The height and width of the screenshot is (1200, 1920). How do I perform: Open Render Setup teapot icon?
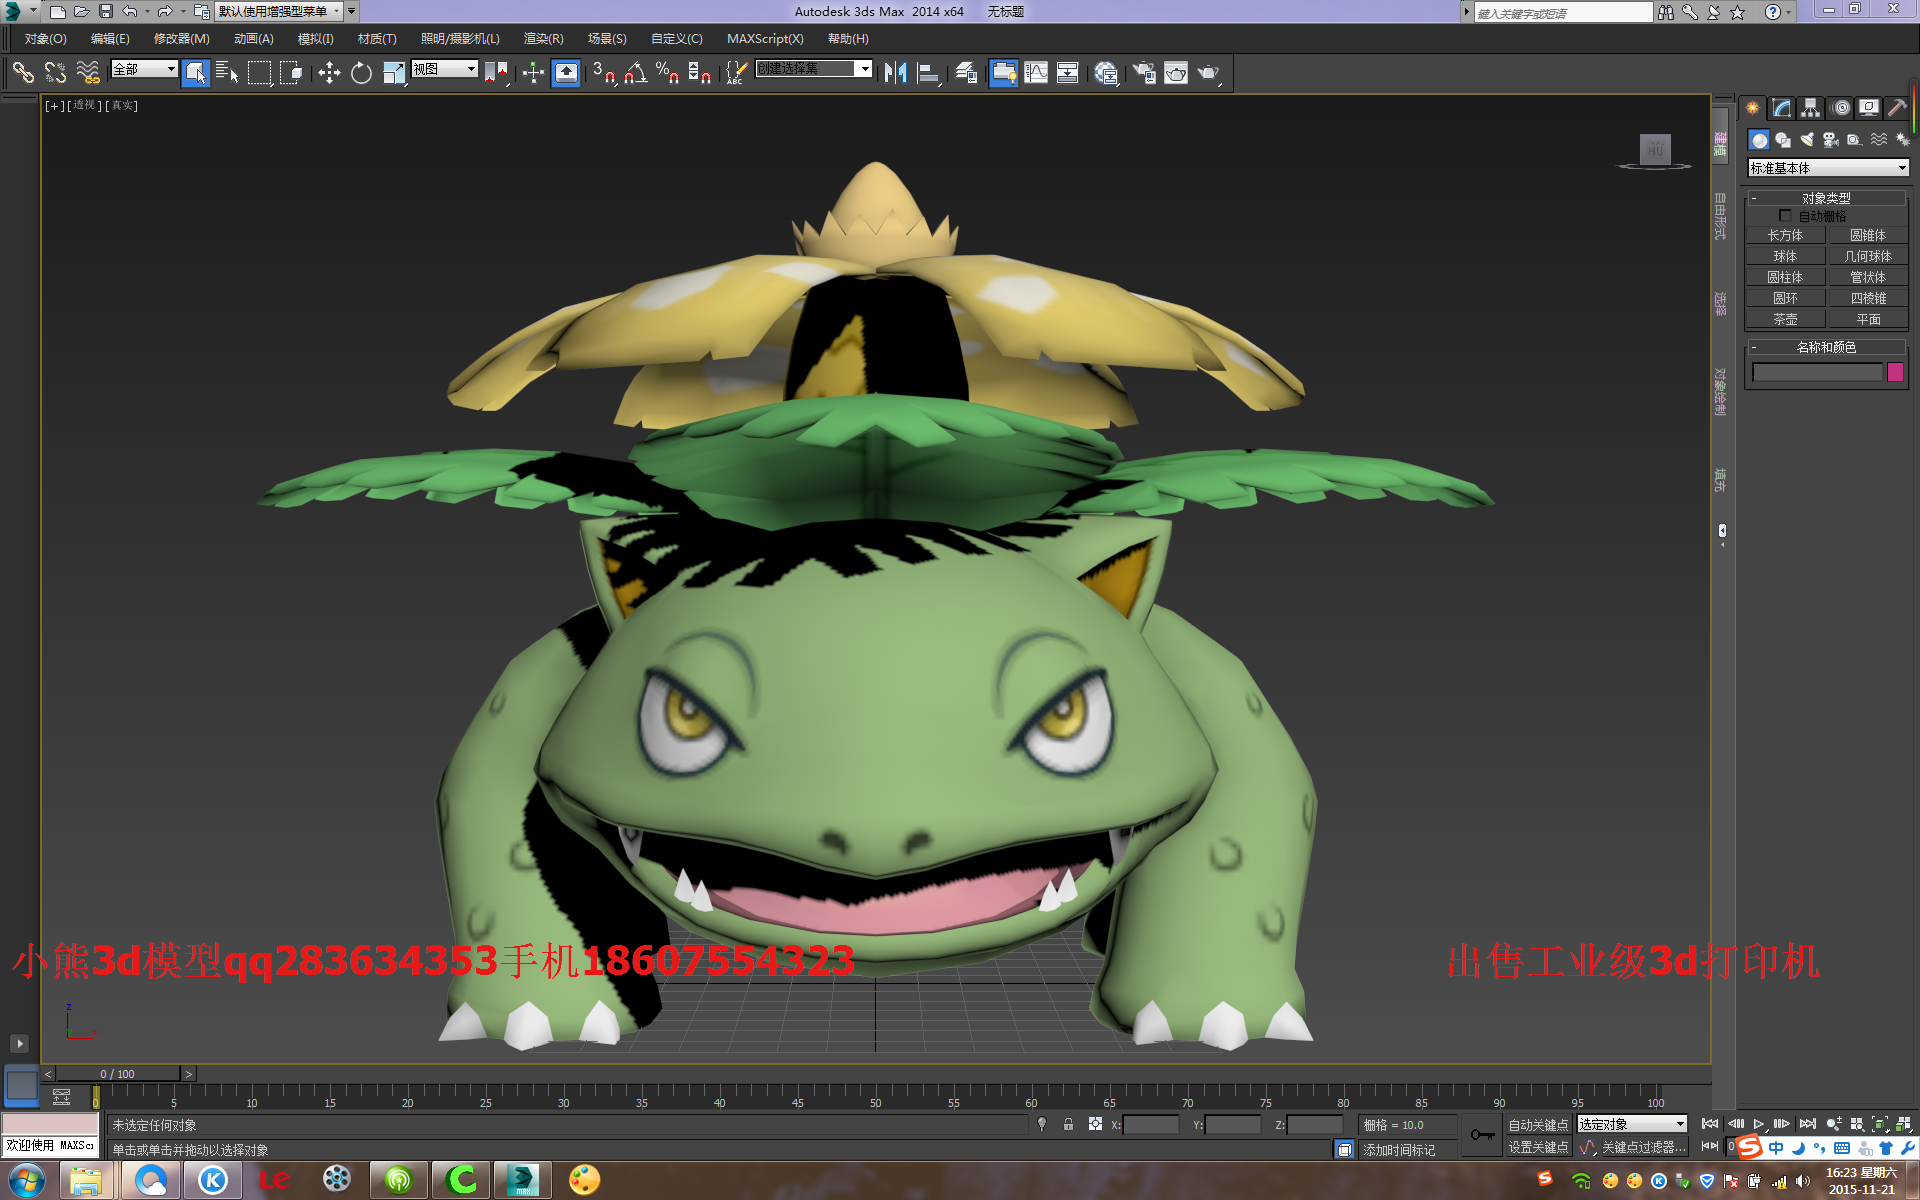click(1144, 72)
